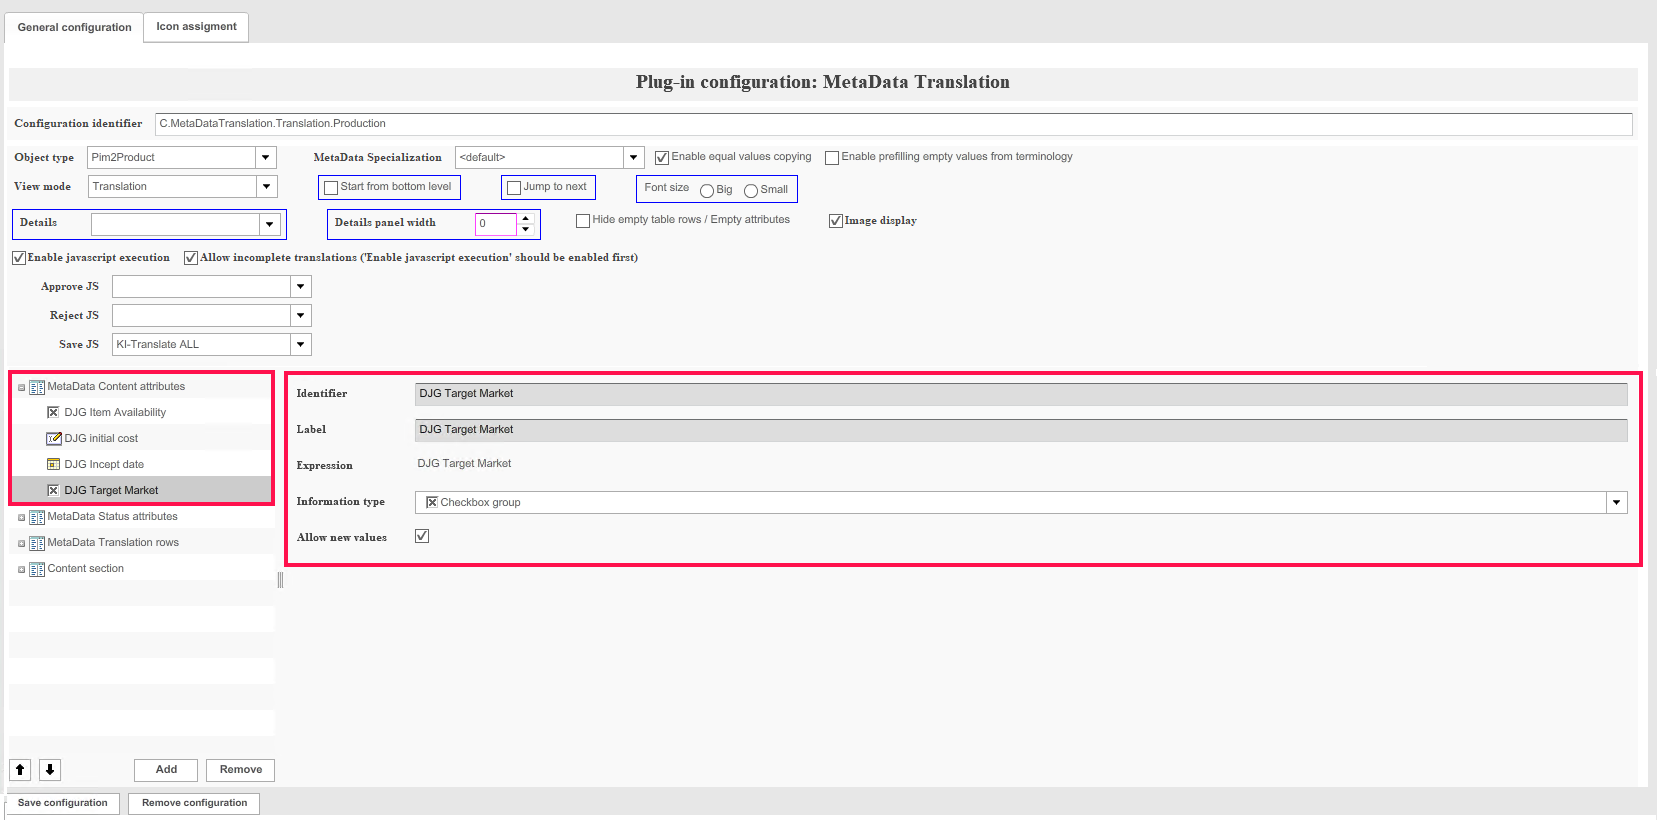Click the DJG Target Market row icon
The height and width of the screenshot is (820, 1657).
(53, 490)
